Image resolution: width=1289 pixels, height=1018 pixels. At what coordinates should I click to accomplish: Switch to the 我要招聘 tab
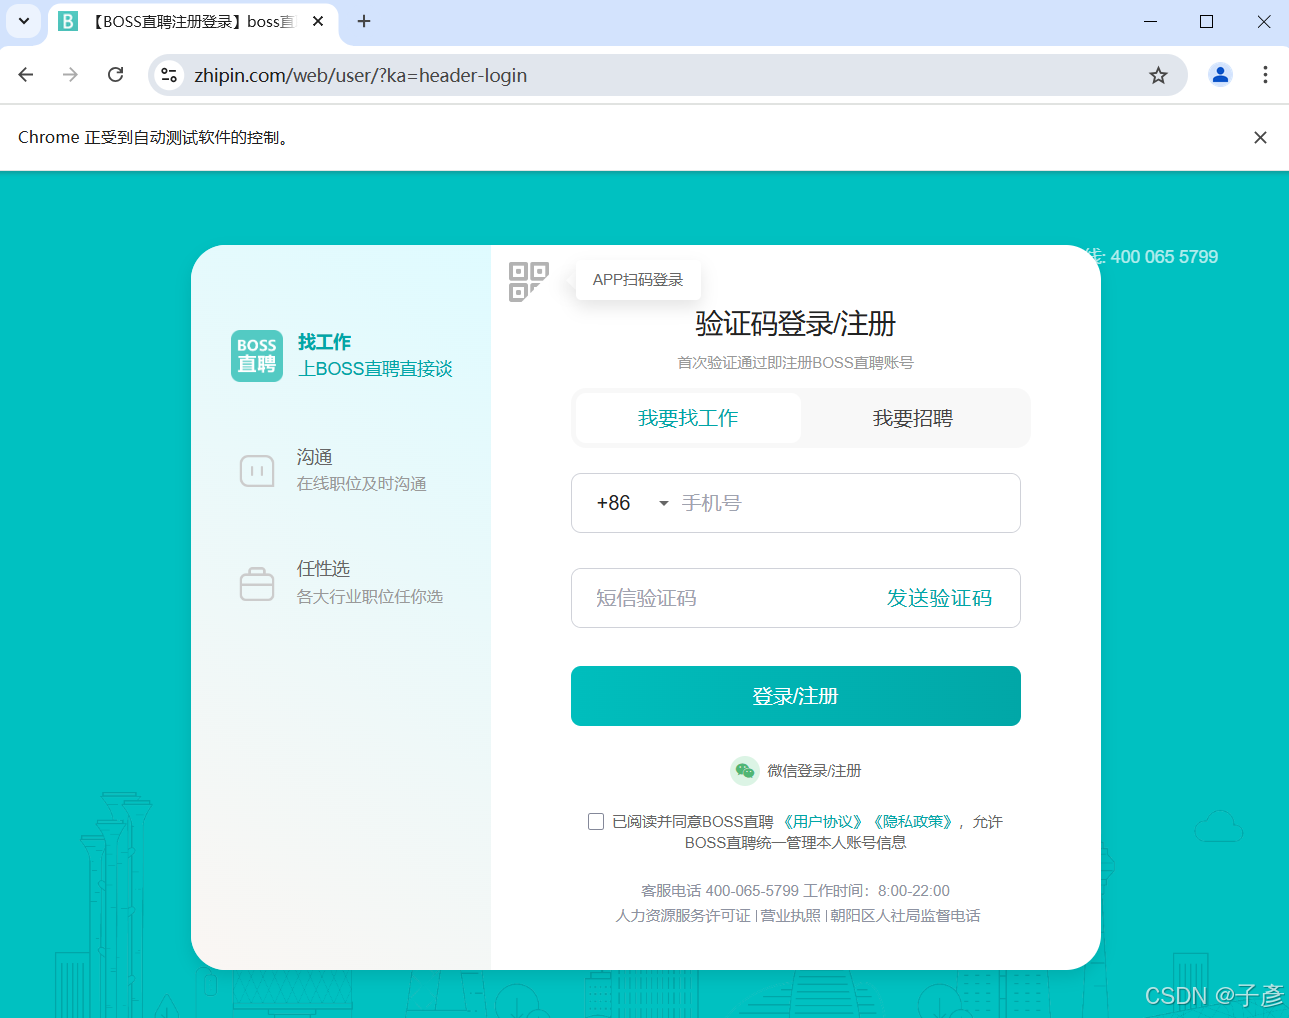(913, 418)
